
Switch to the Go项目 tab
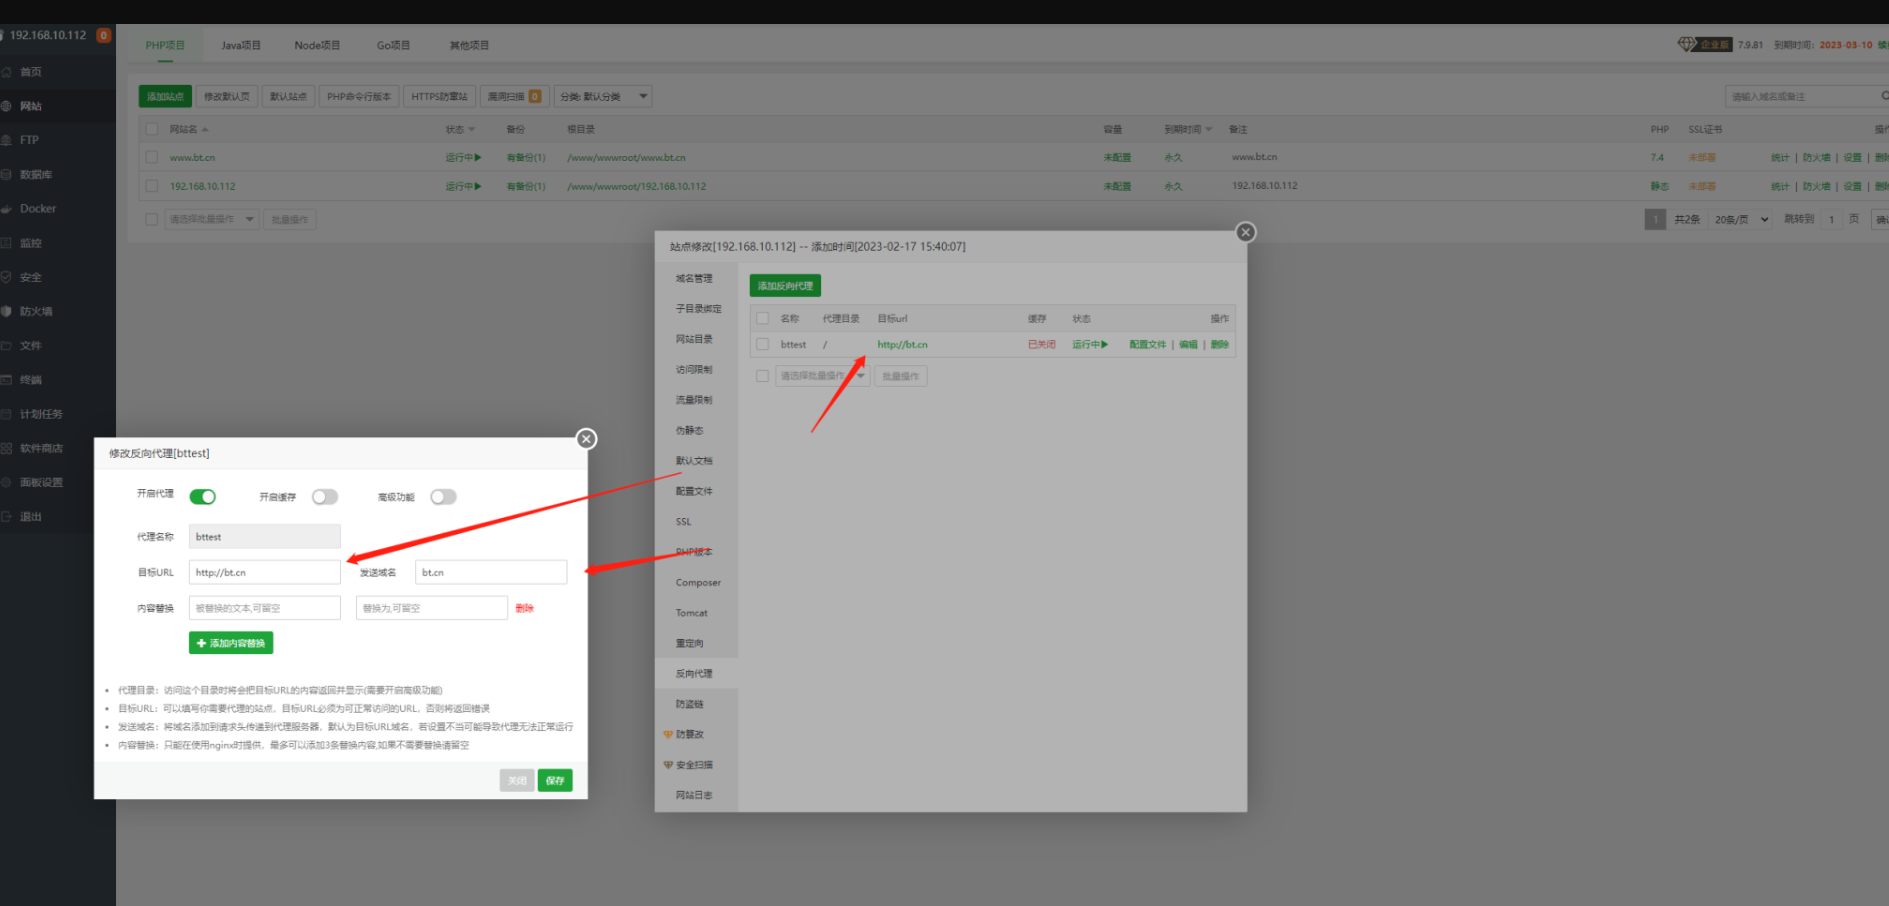coord(393,45)
